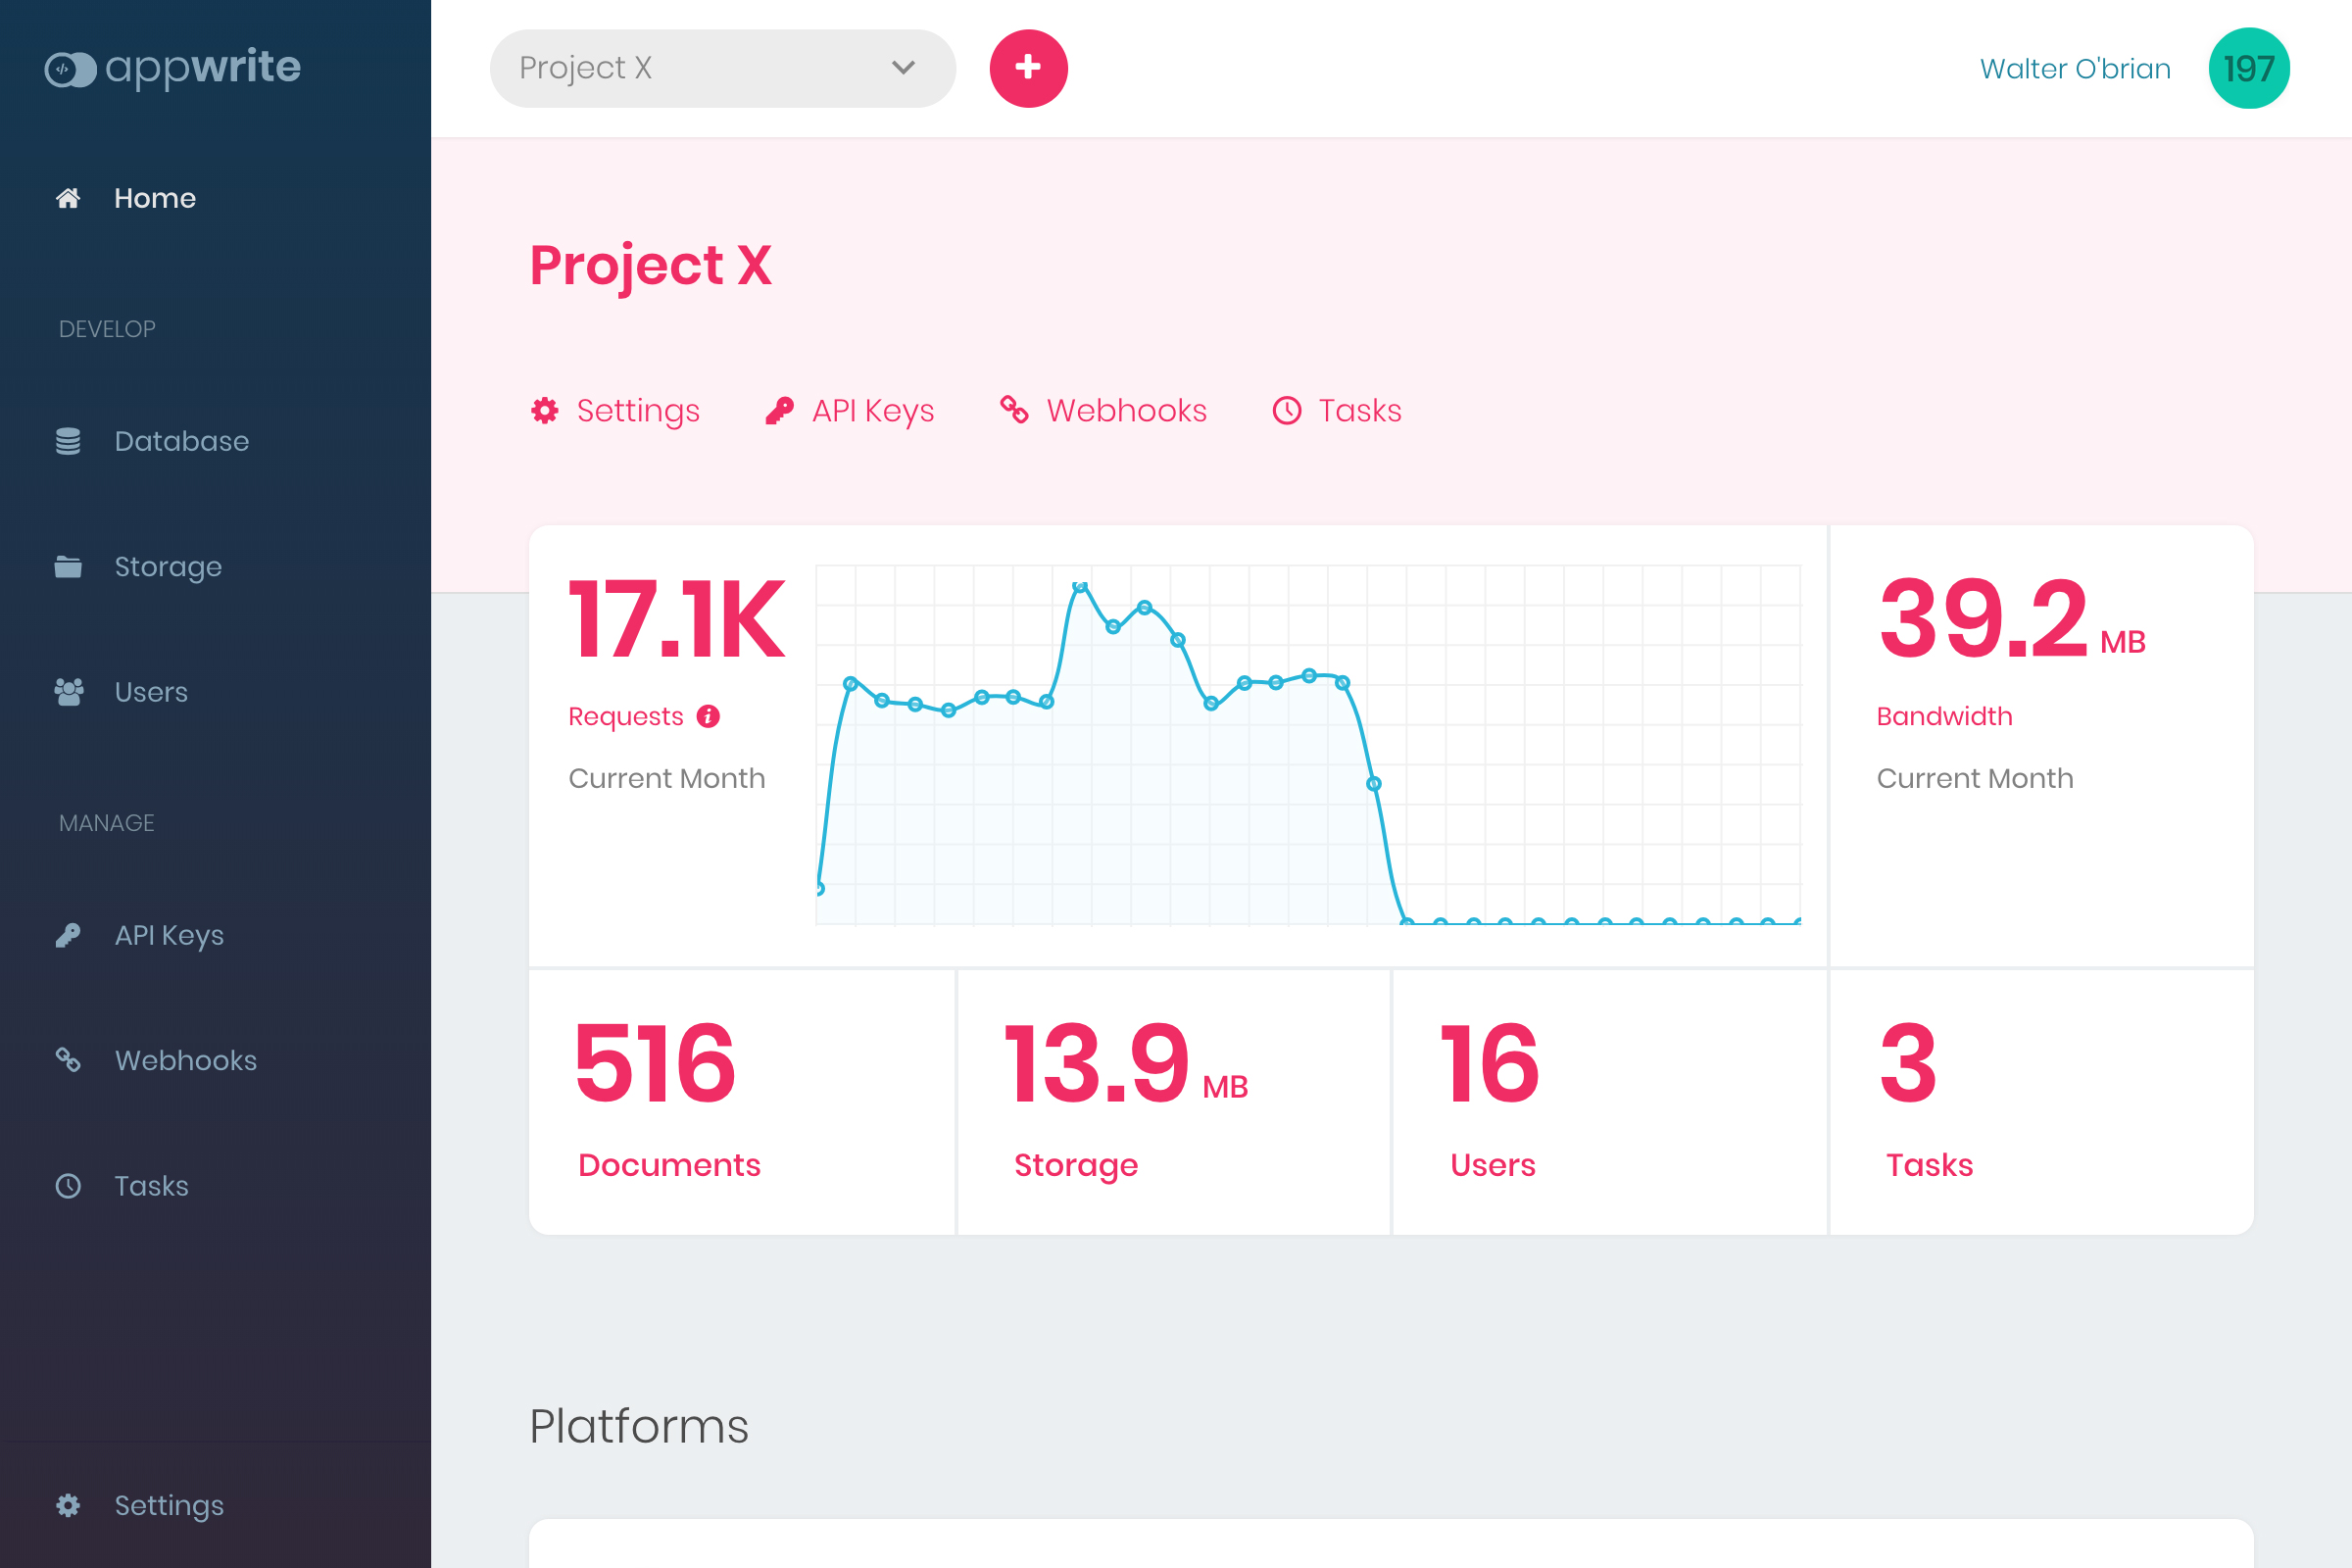Open the 197 user avatar menu
This screenshot has width=2352, height=1568.
pos(2248,68)
